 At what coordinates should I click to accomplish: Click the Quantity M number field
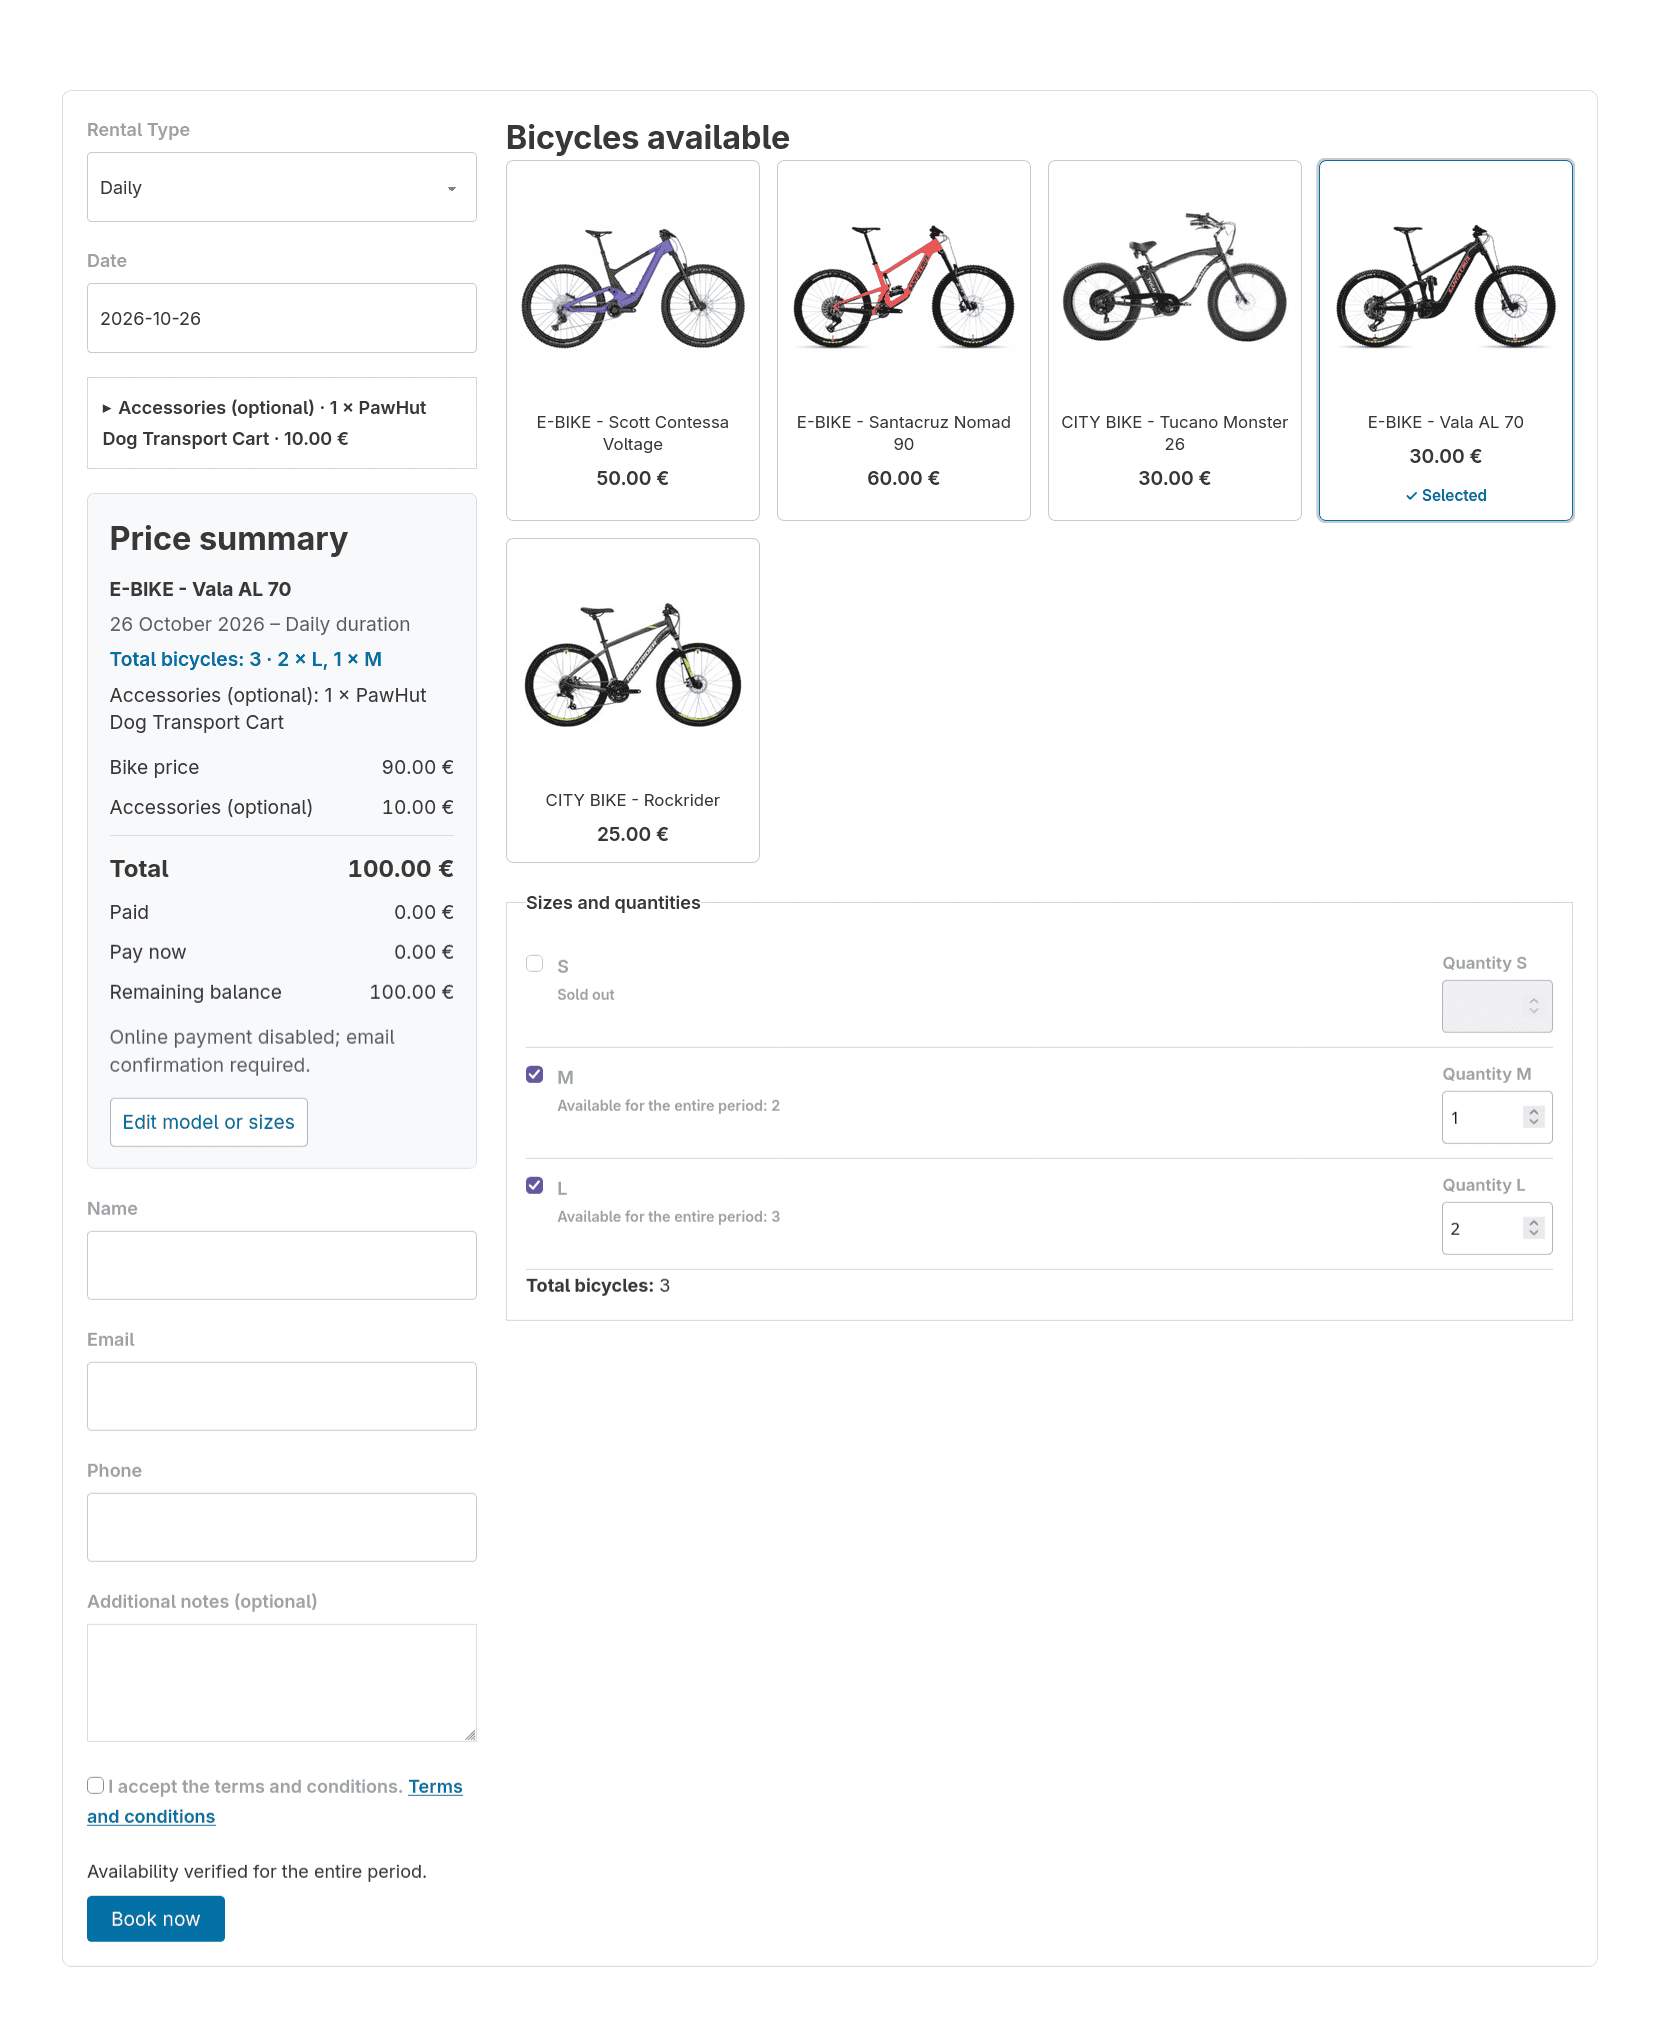(1496, 1117)
